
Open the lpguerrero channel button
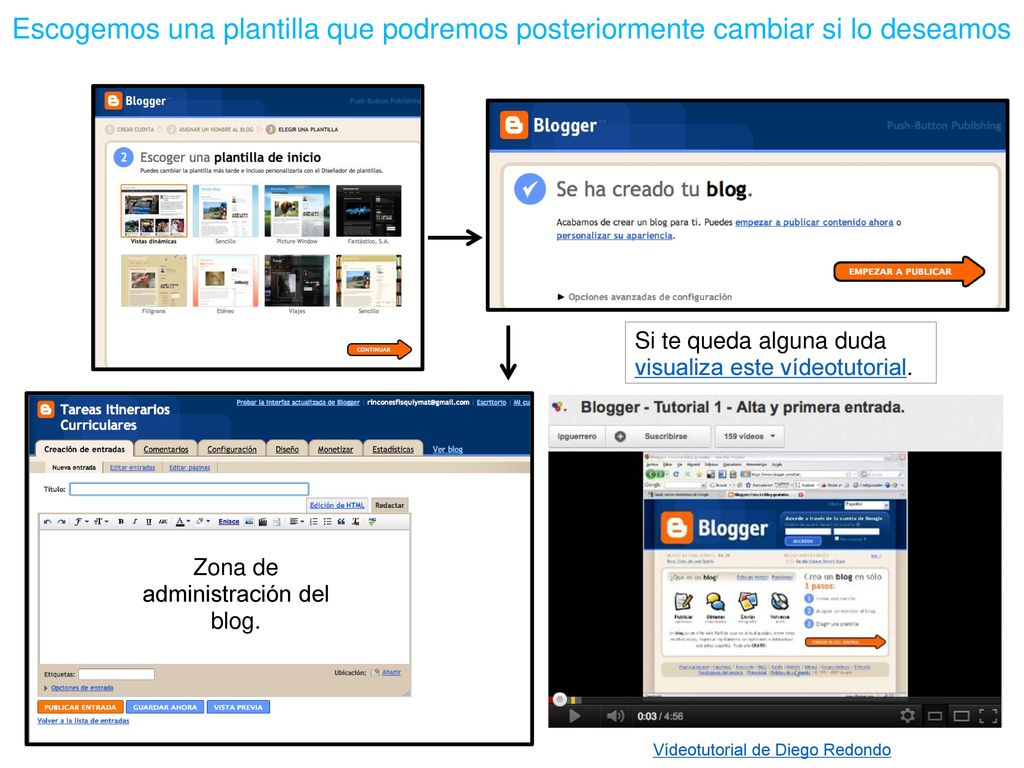click(x=577, y=436)
